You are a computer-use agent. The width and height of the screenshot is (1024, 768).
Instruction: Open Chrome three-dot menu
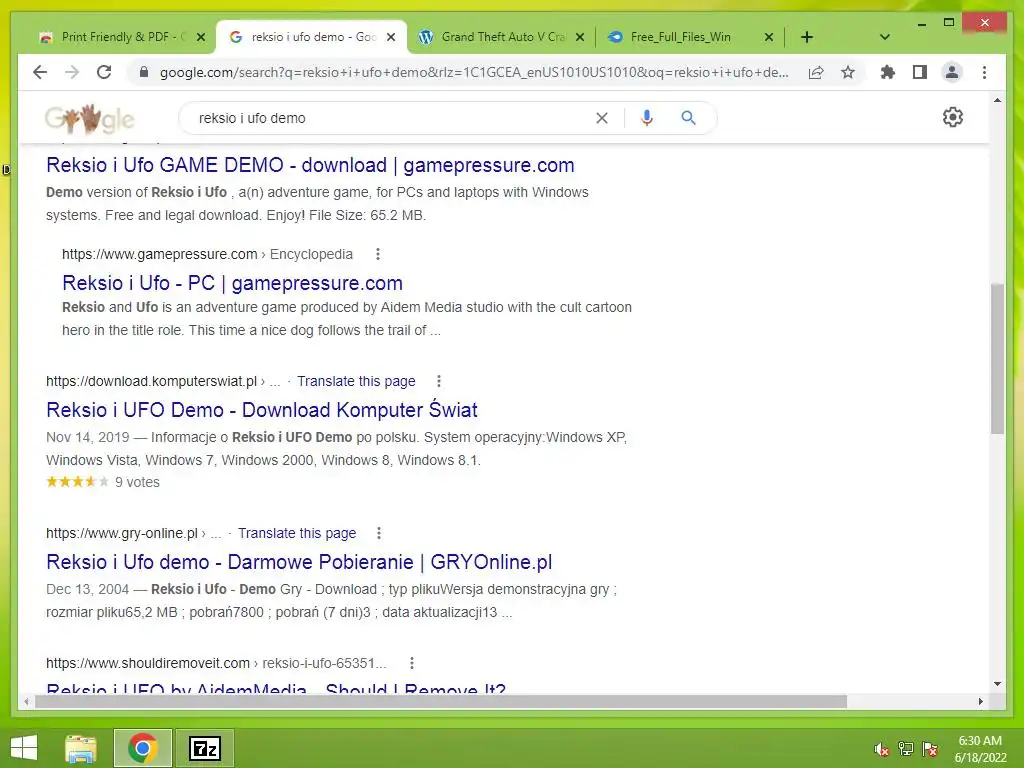coord(984,72)
